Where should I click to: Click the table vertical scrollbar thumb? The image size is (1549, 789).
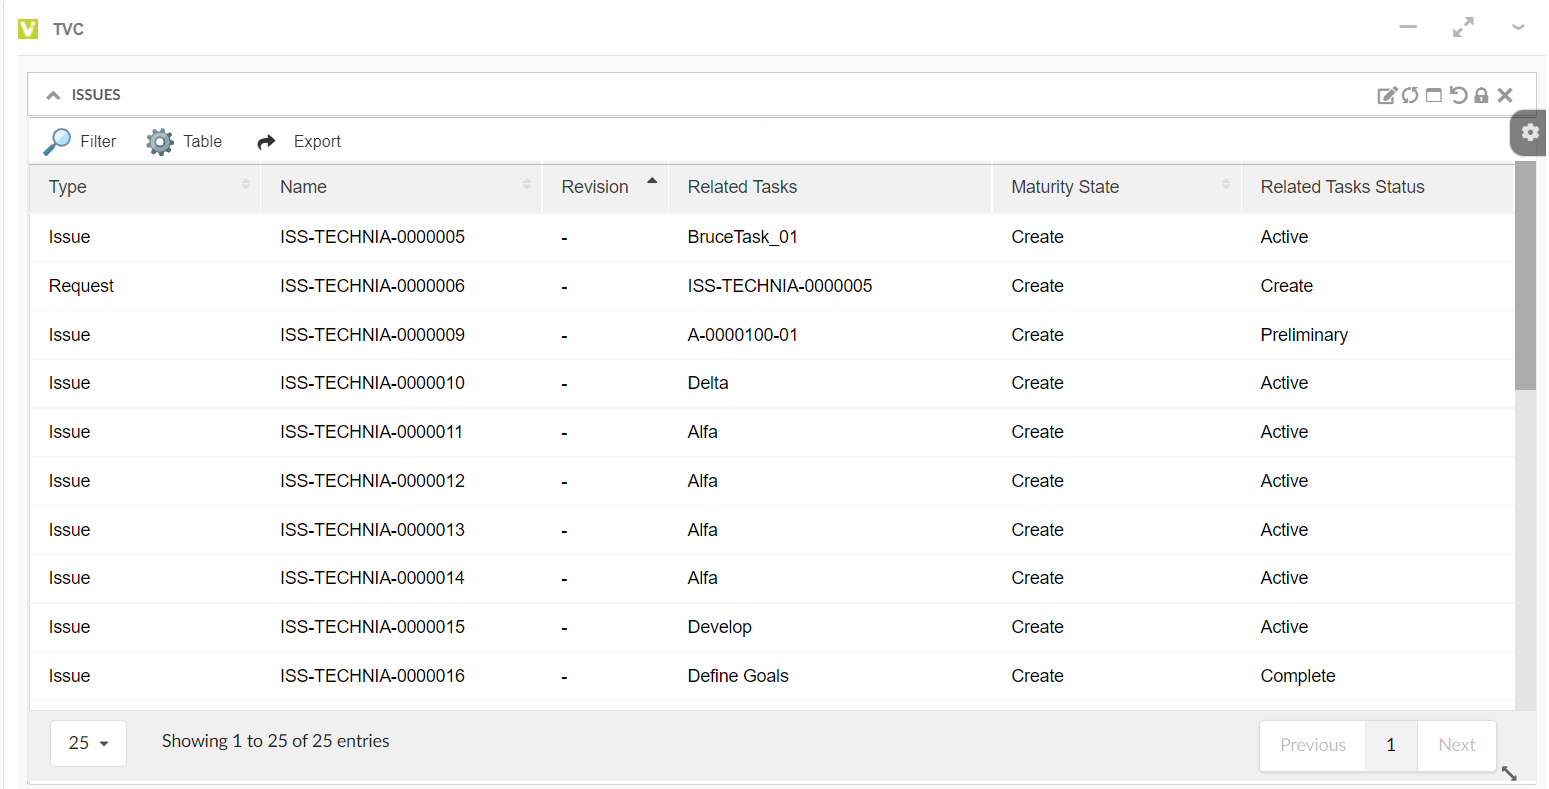click(x=1524, y=275)
